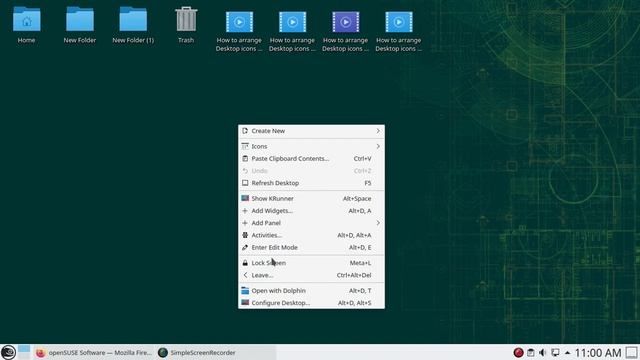
Task: Select Lock Screen menu entry
Action: pyautogui.click(x=311, y=263)
